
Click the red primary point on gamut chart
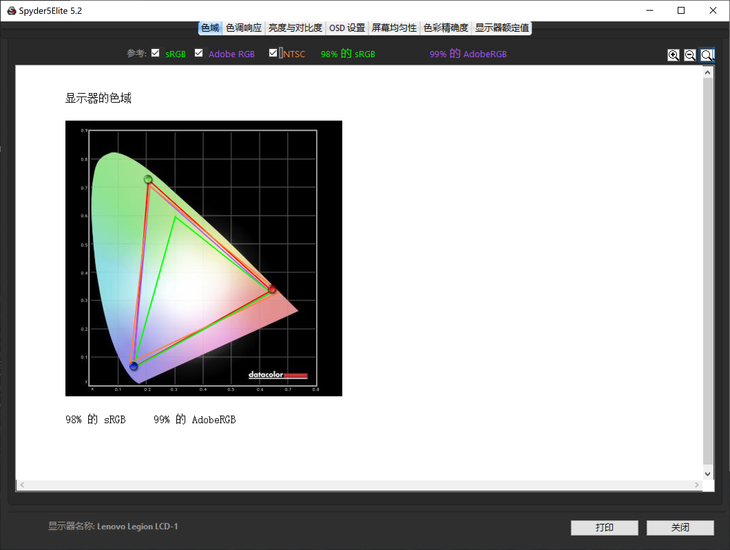point(272,289)
